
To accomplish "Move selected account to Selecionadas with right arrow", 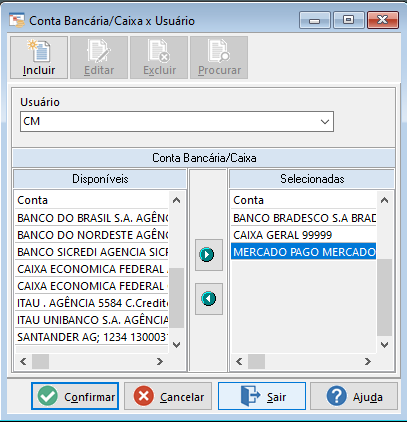I will 209,255.
